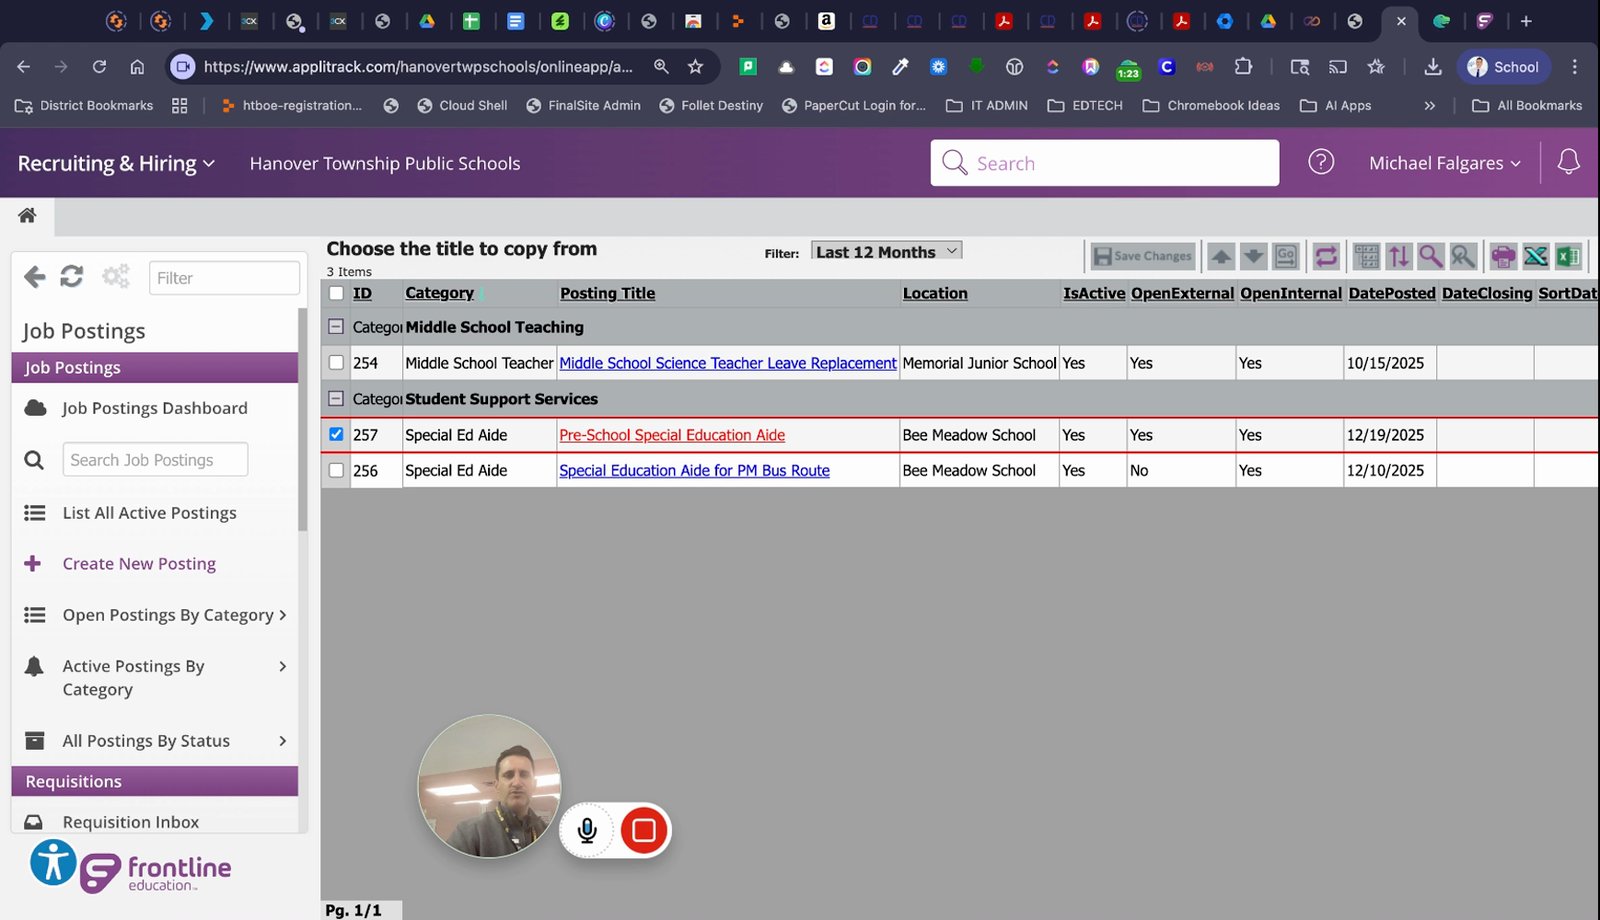Open the Last 12 Months filter dropdown
Viewport: 1600px width, 920px height.
point(886,252)
